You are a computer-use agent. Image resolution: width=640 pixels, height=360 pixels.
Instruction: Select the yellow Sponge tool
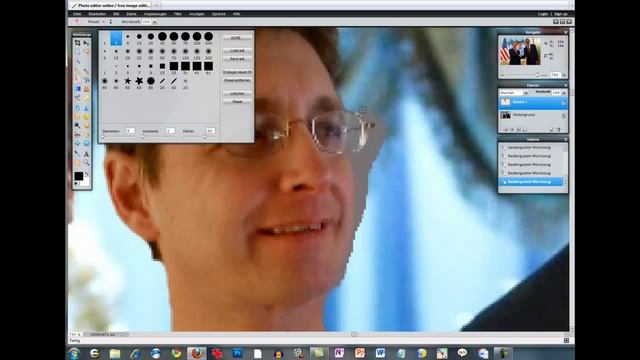click(86, 117)
